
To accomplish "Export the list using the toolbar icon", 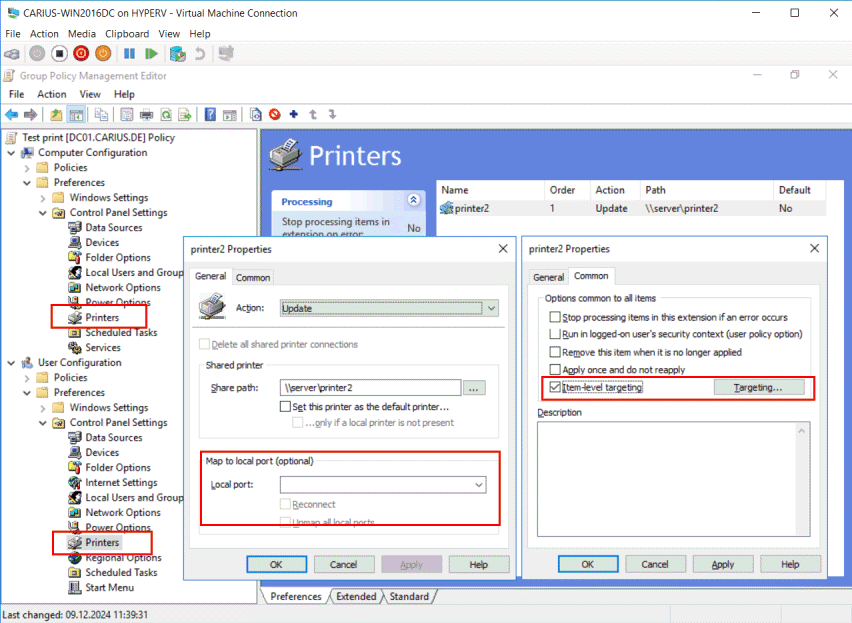I will tap(185, 115).
